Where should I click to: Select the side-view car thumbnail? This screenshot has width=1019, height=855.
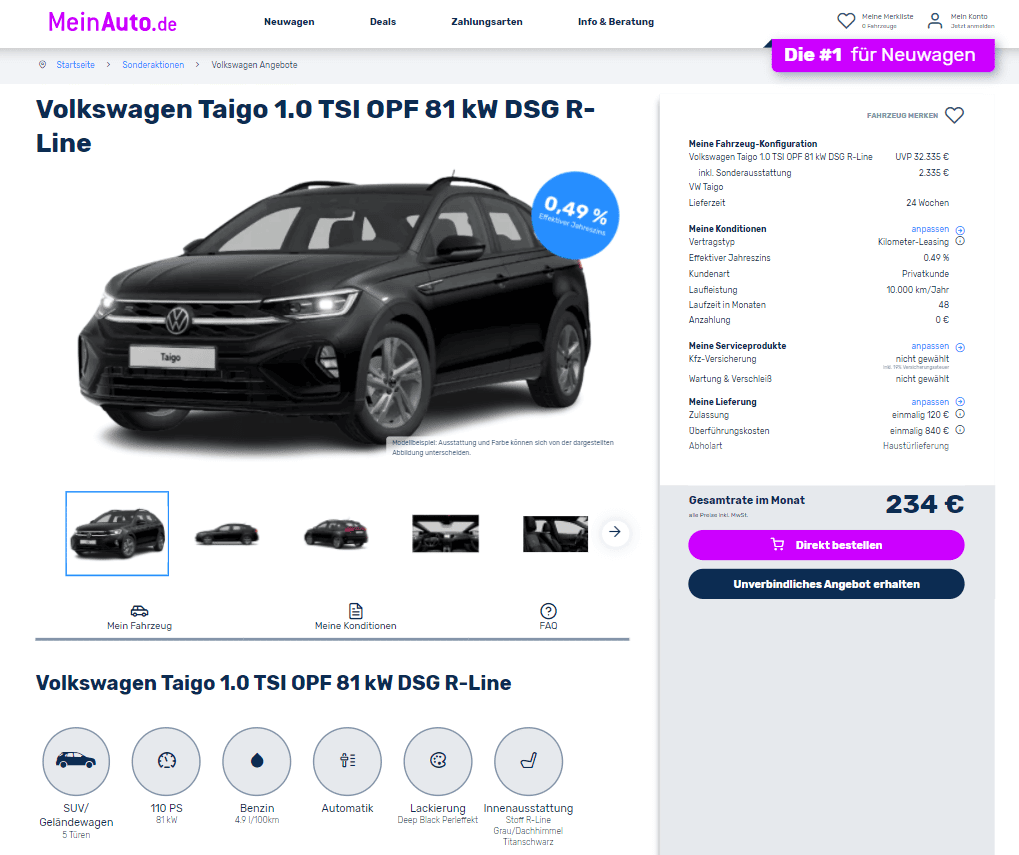(x=227, y=533)
